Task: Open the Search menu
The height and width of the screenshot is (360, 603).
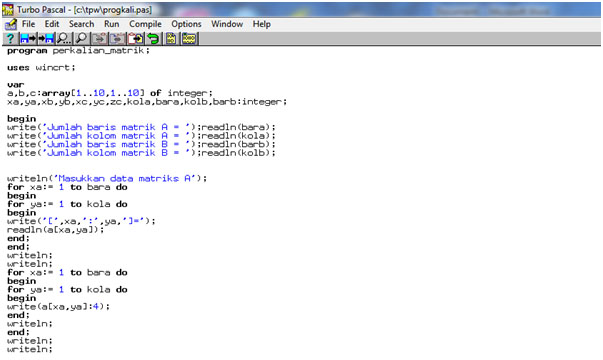Action: 81,24
